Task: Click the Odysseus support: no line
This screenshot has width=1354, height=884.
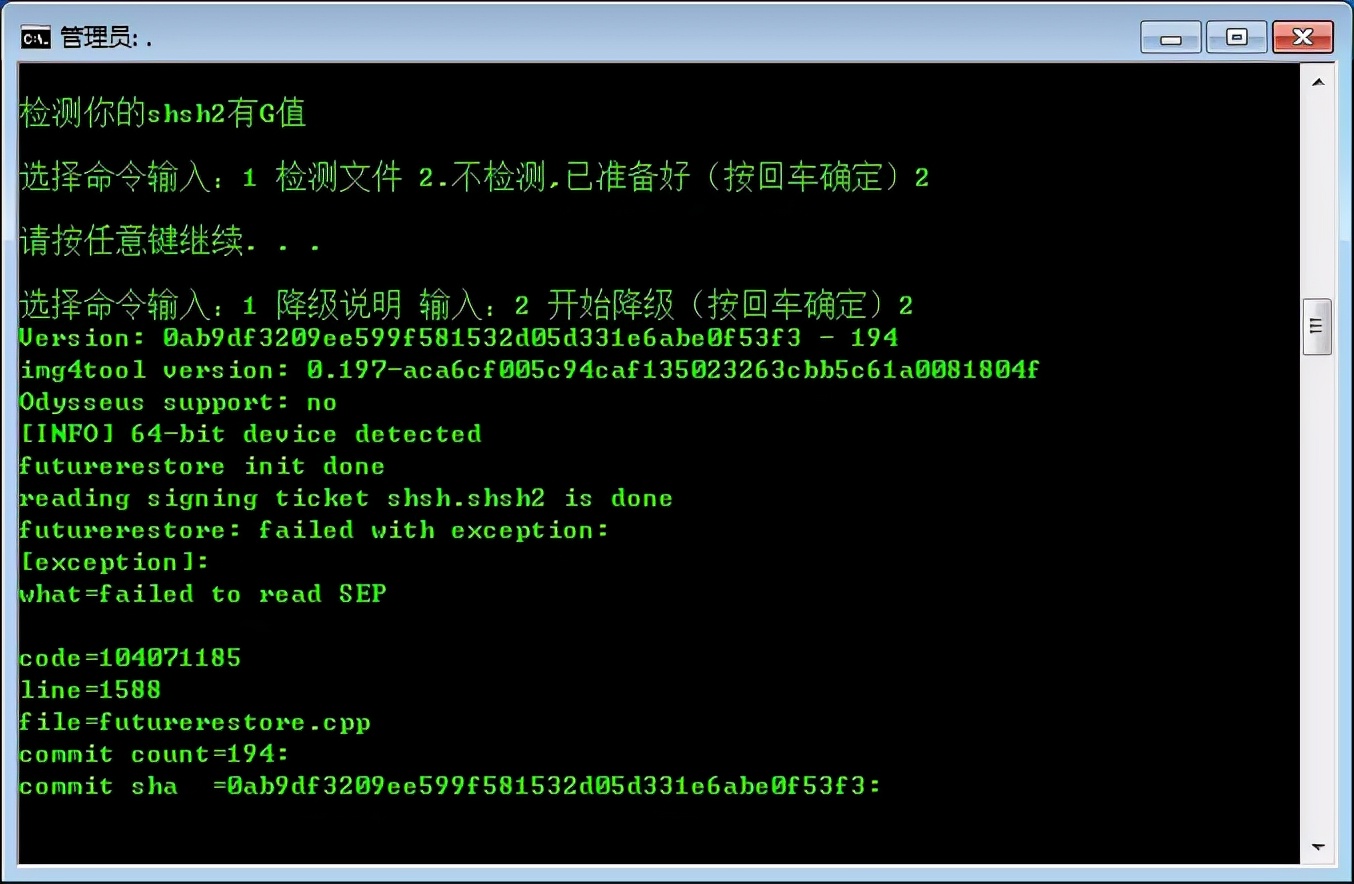Action: pyautogui.click(x=175, y=402)
